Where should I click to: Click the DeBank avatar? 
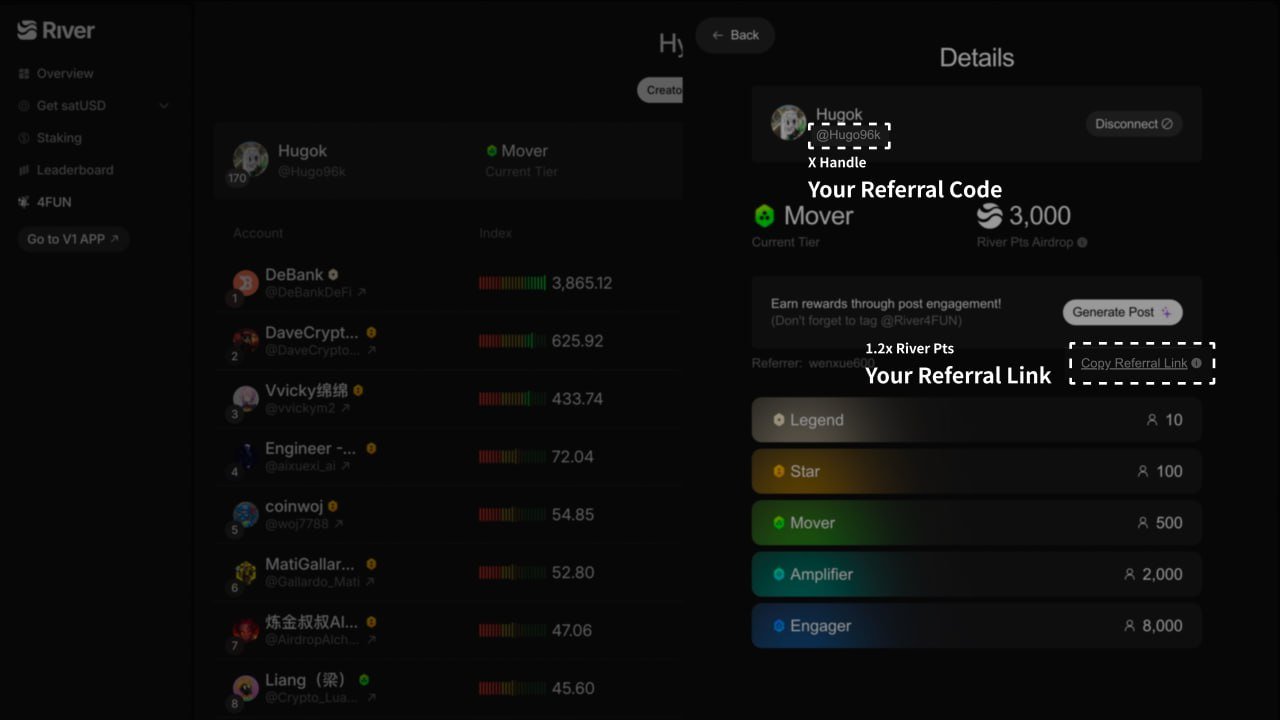[245, 282]
